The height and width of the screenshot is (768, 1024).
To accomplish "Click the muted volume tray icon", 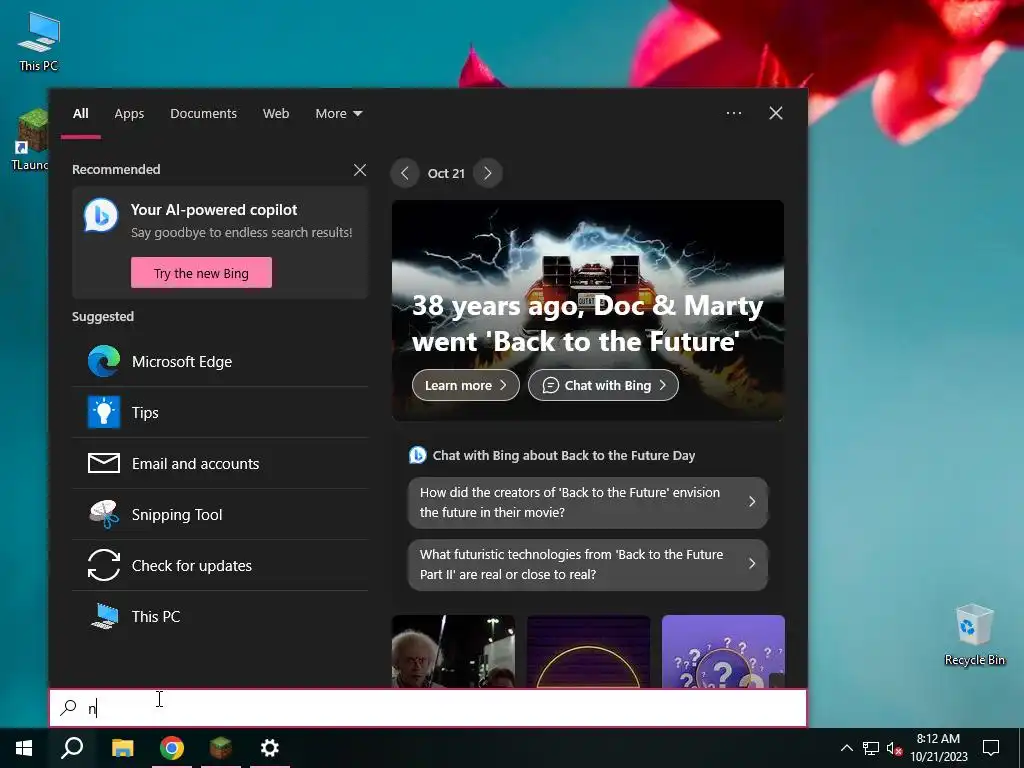I will (894, 748).
